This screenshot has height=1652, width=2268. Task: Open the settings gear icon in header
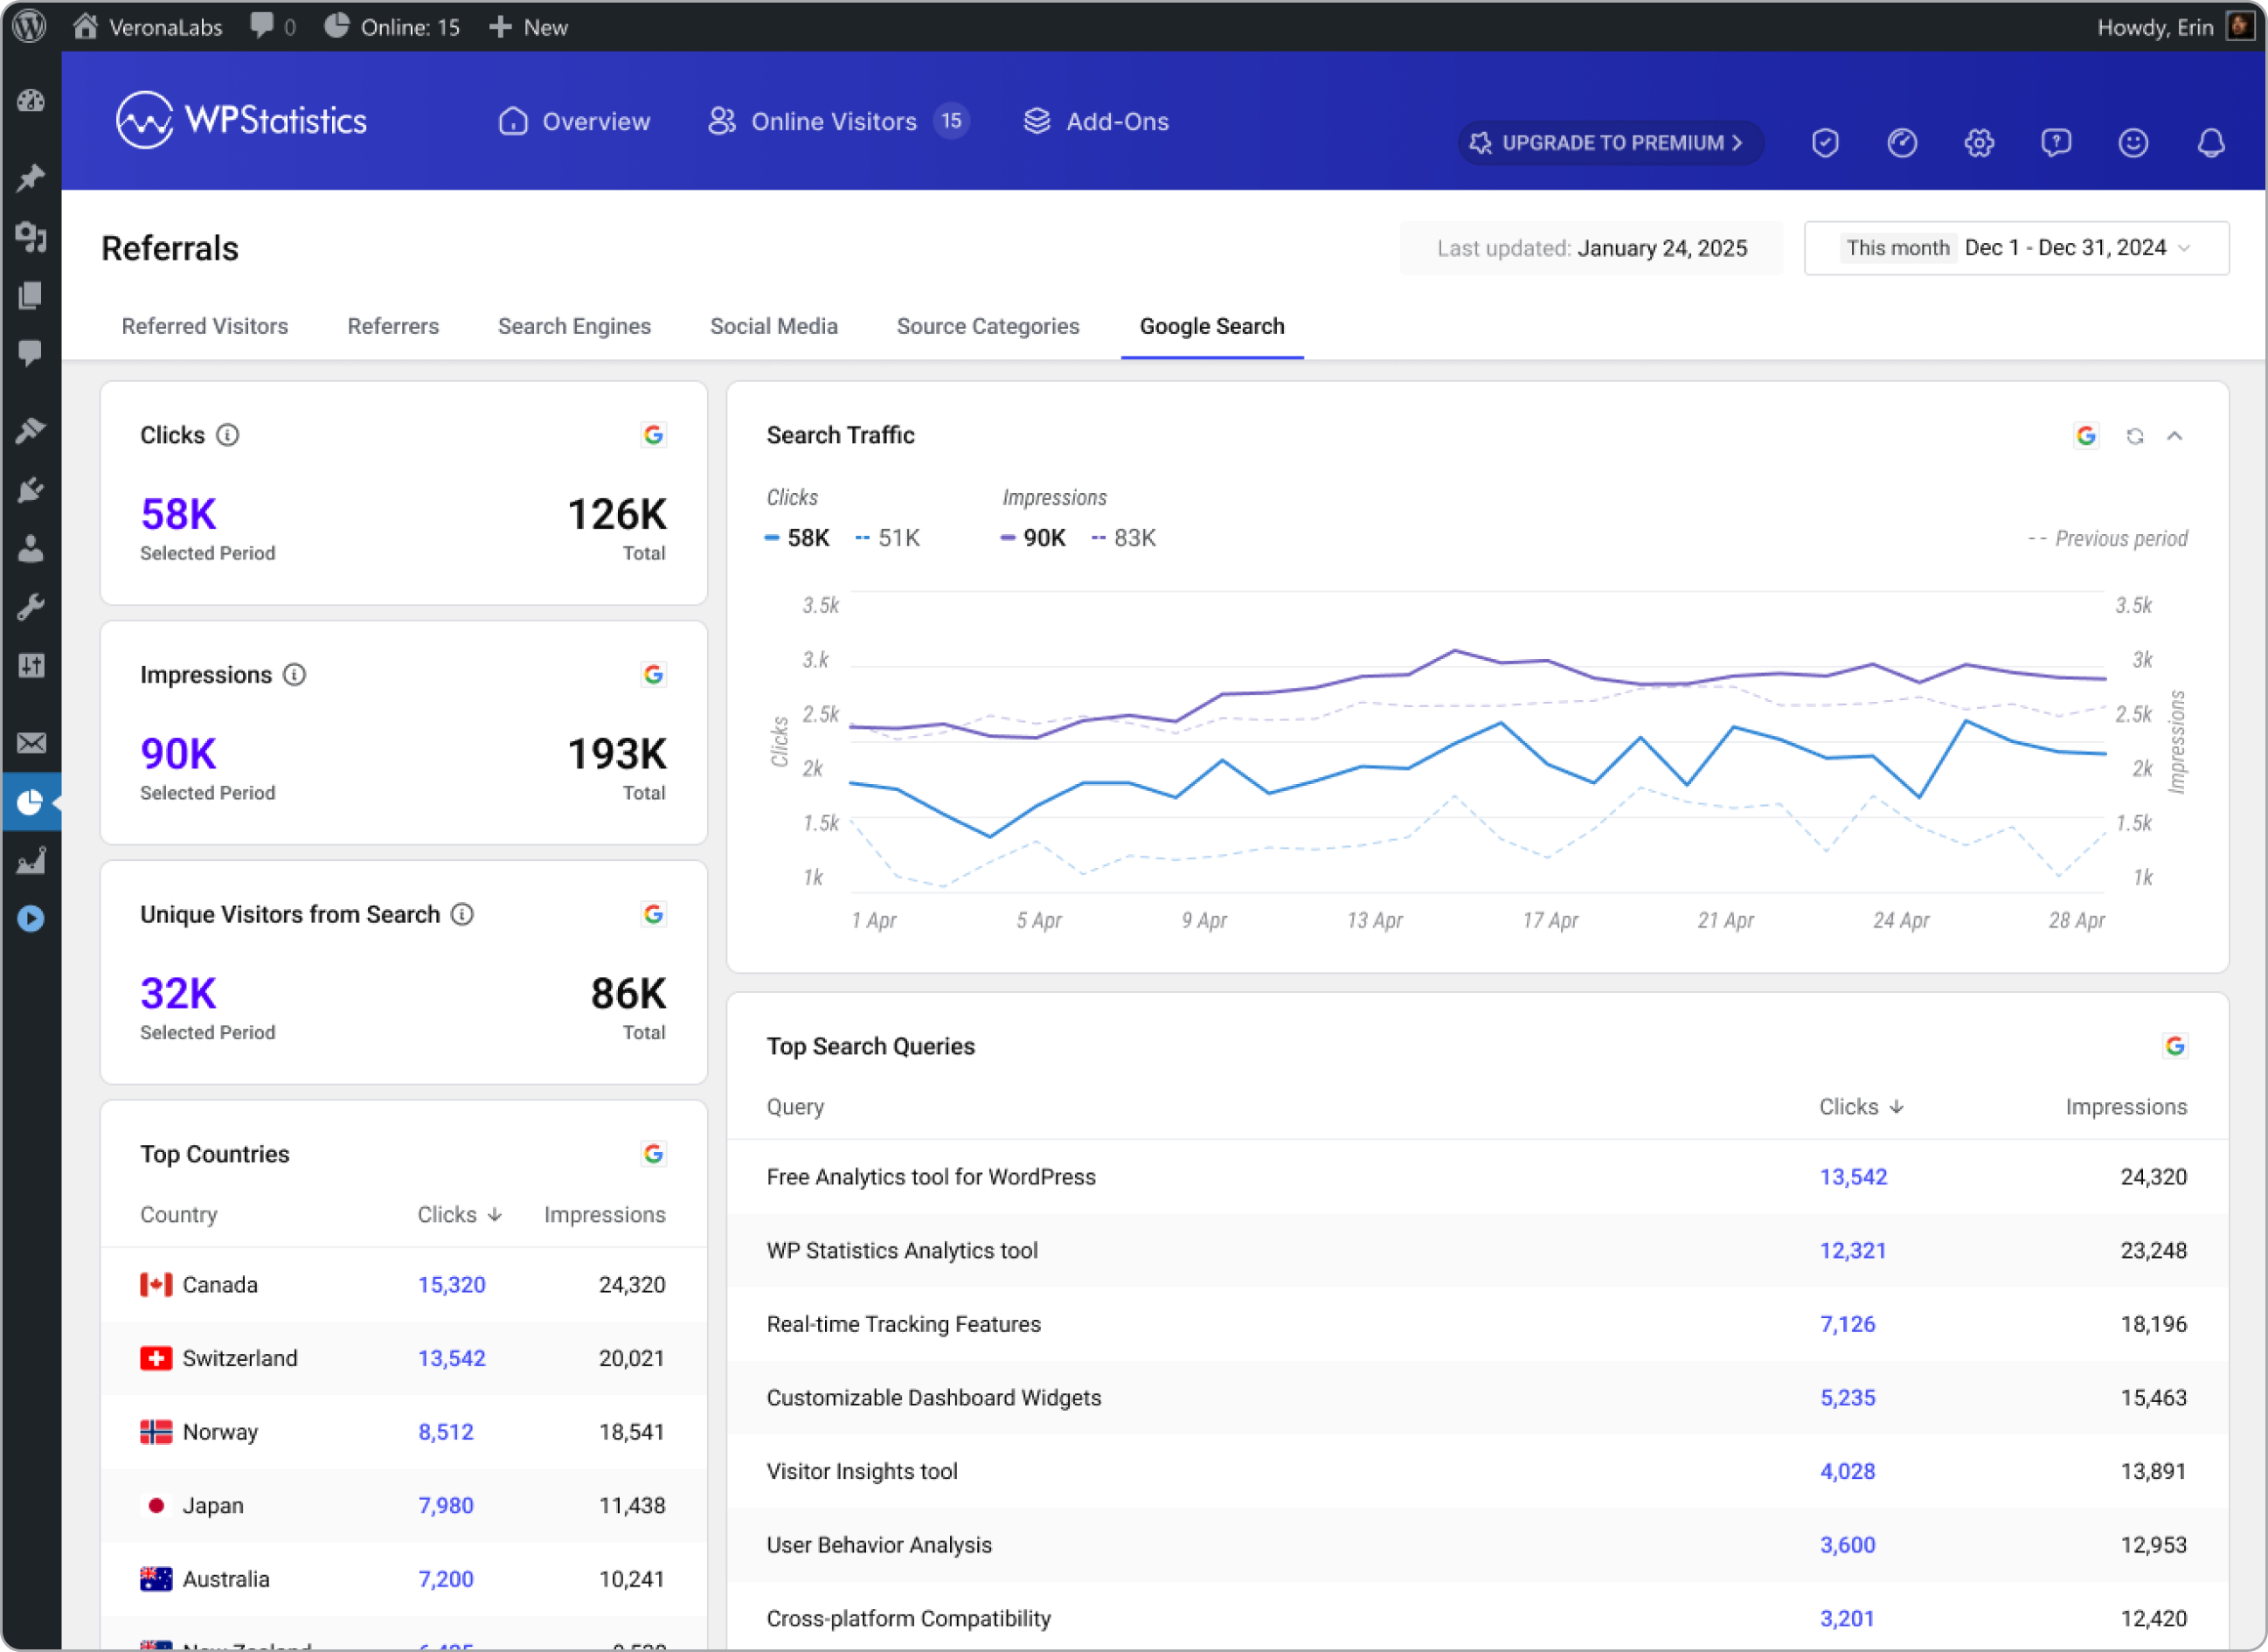click(1978, 143)
